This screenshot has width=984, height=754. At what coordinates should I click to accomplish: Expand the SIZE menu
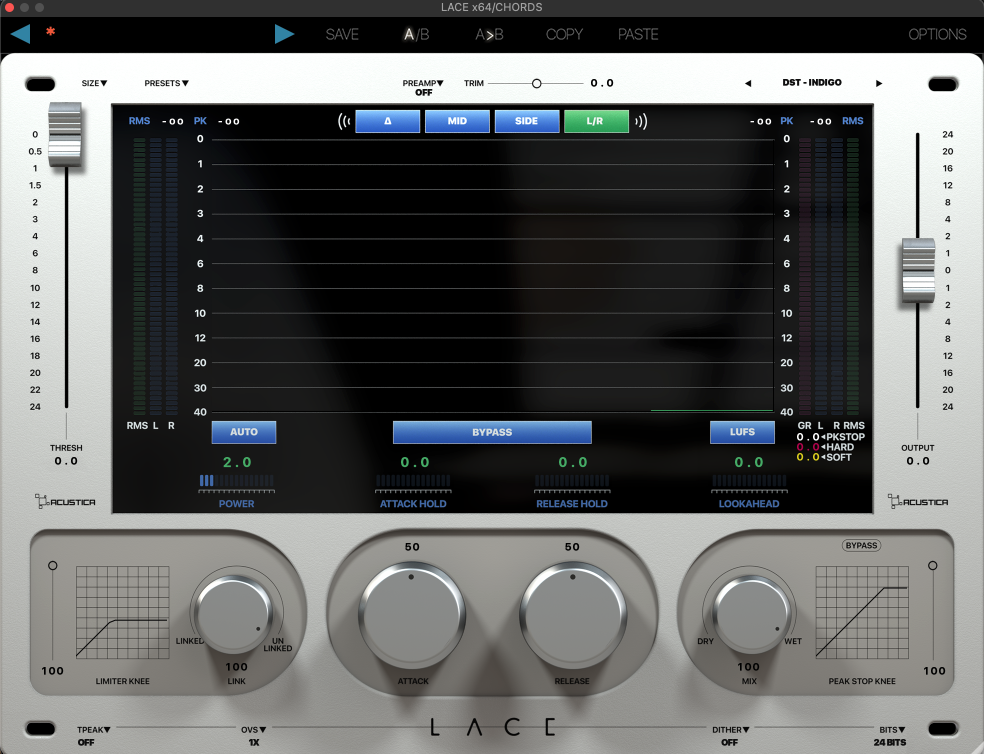click(x=93, y=83)
